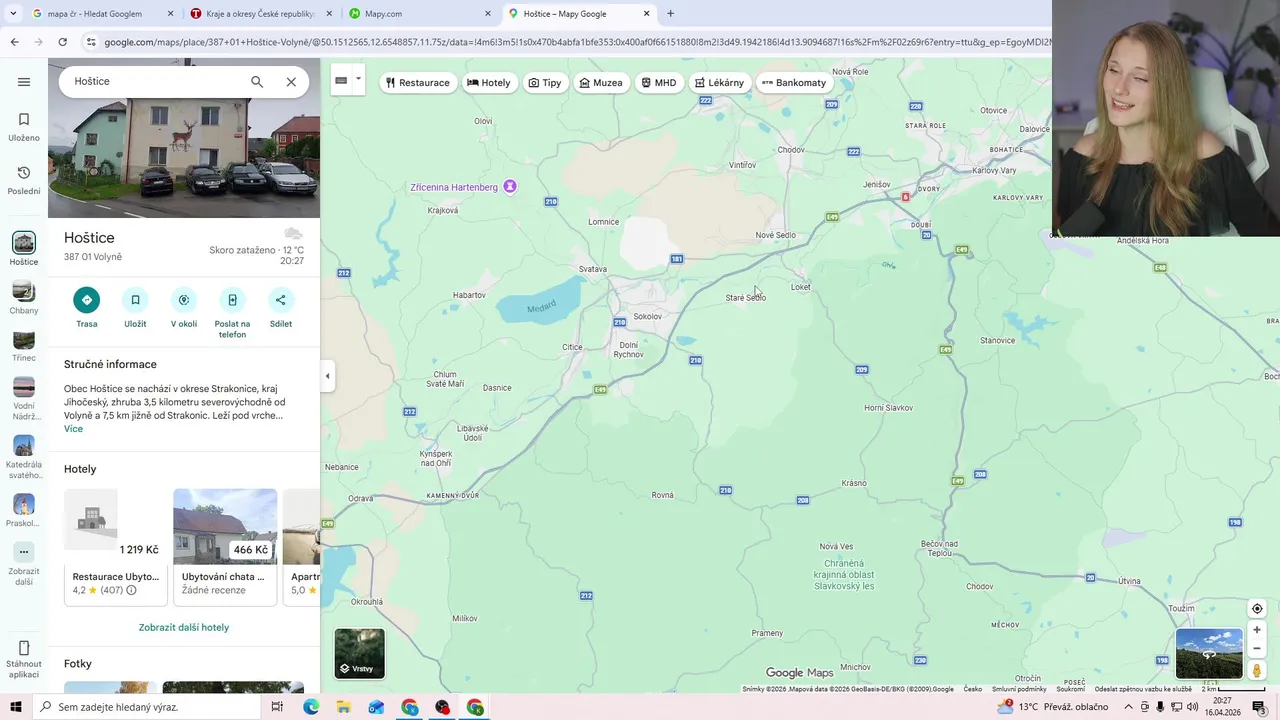
Task: Center map on my location
Action: 1257,609
